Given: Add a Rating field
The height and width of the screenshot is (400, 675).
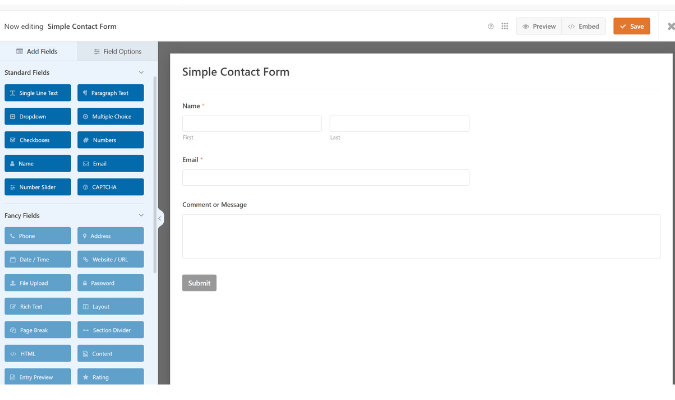Looking at the screenshot, I should pyautogui.click(x=111, y=376).
